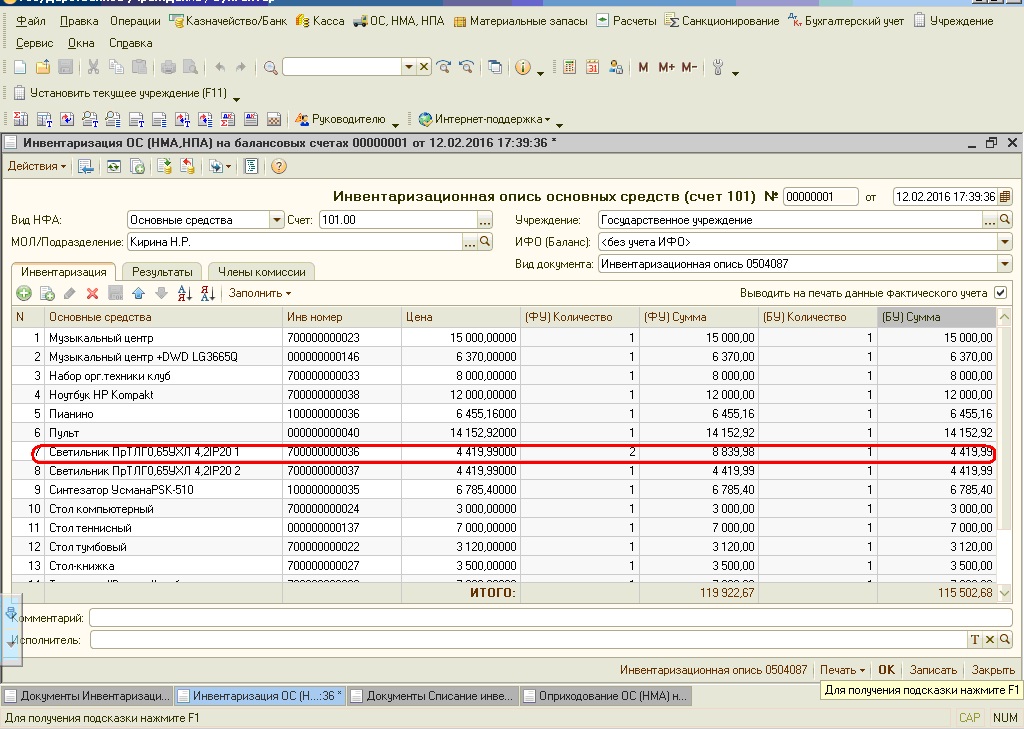This screenshot has width=1024, height=729.
Task: Open the Заполнить dropdown menu
Action: tap(259, 293)
